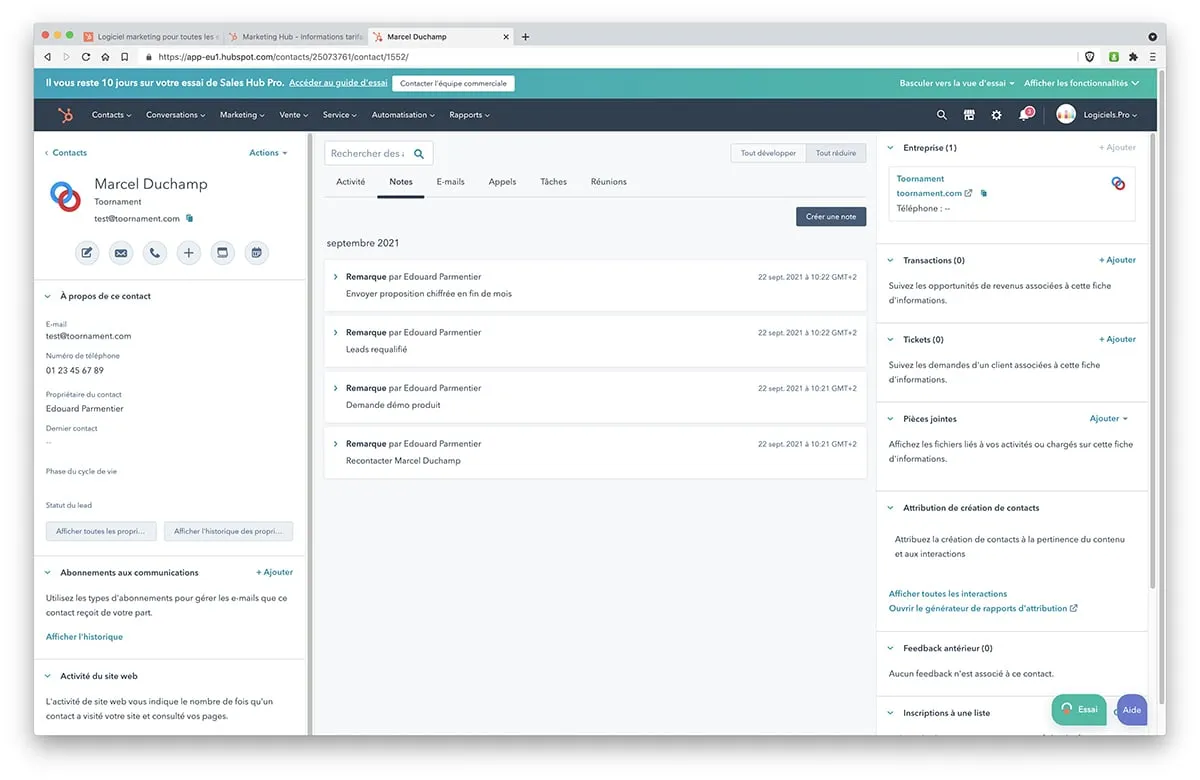1200x780 pixels.
Task: Click the browser bookmark icon
Action: point(124,57)
